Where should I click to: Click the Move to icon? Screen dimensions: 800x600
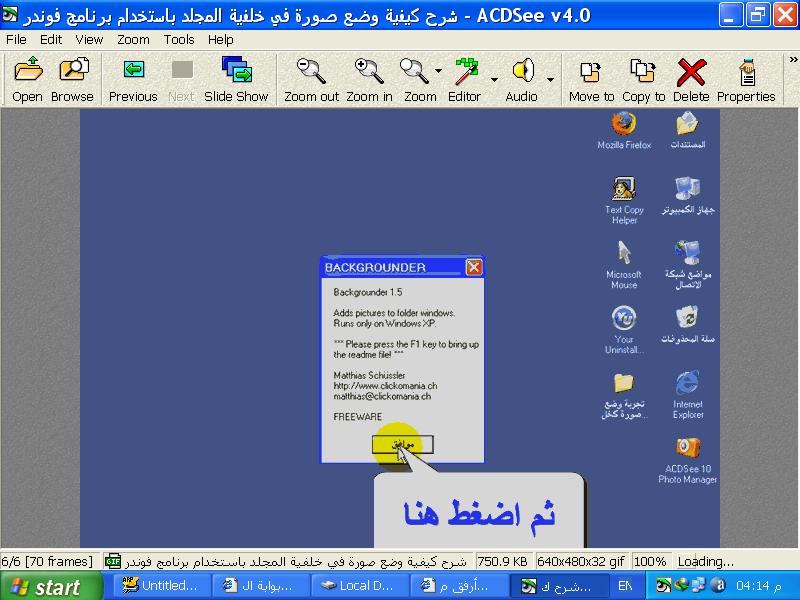591,72
